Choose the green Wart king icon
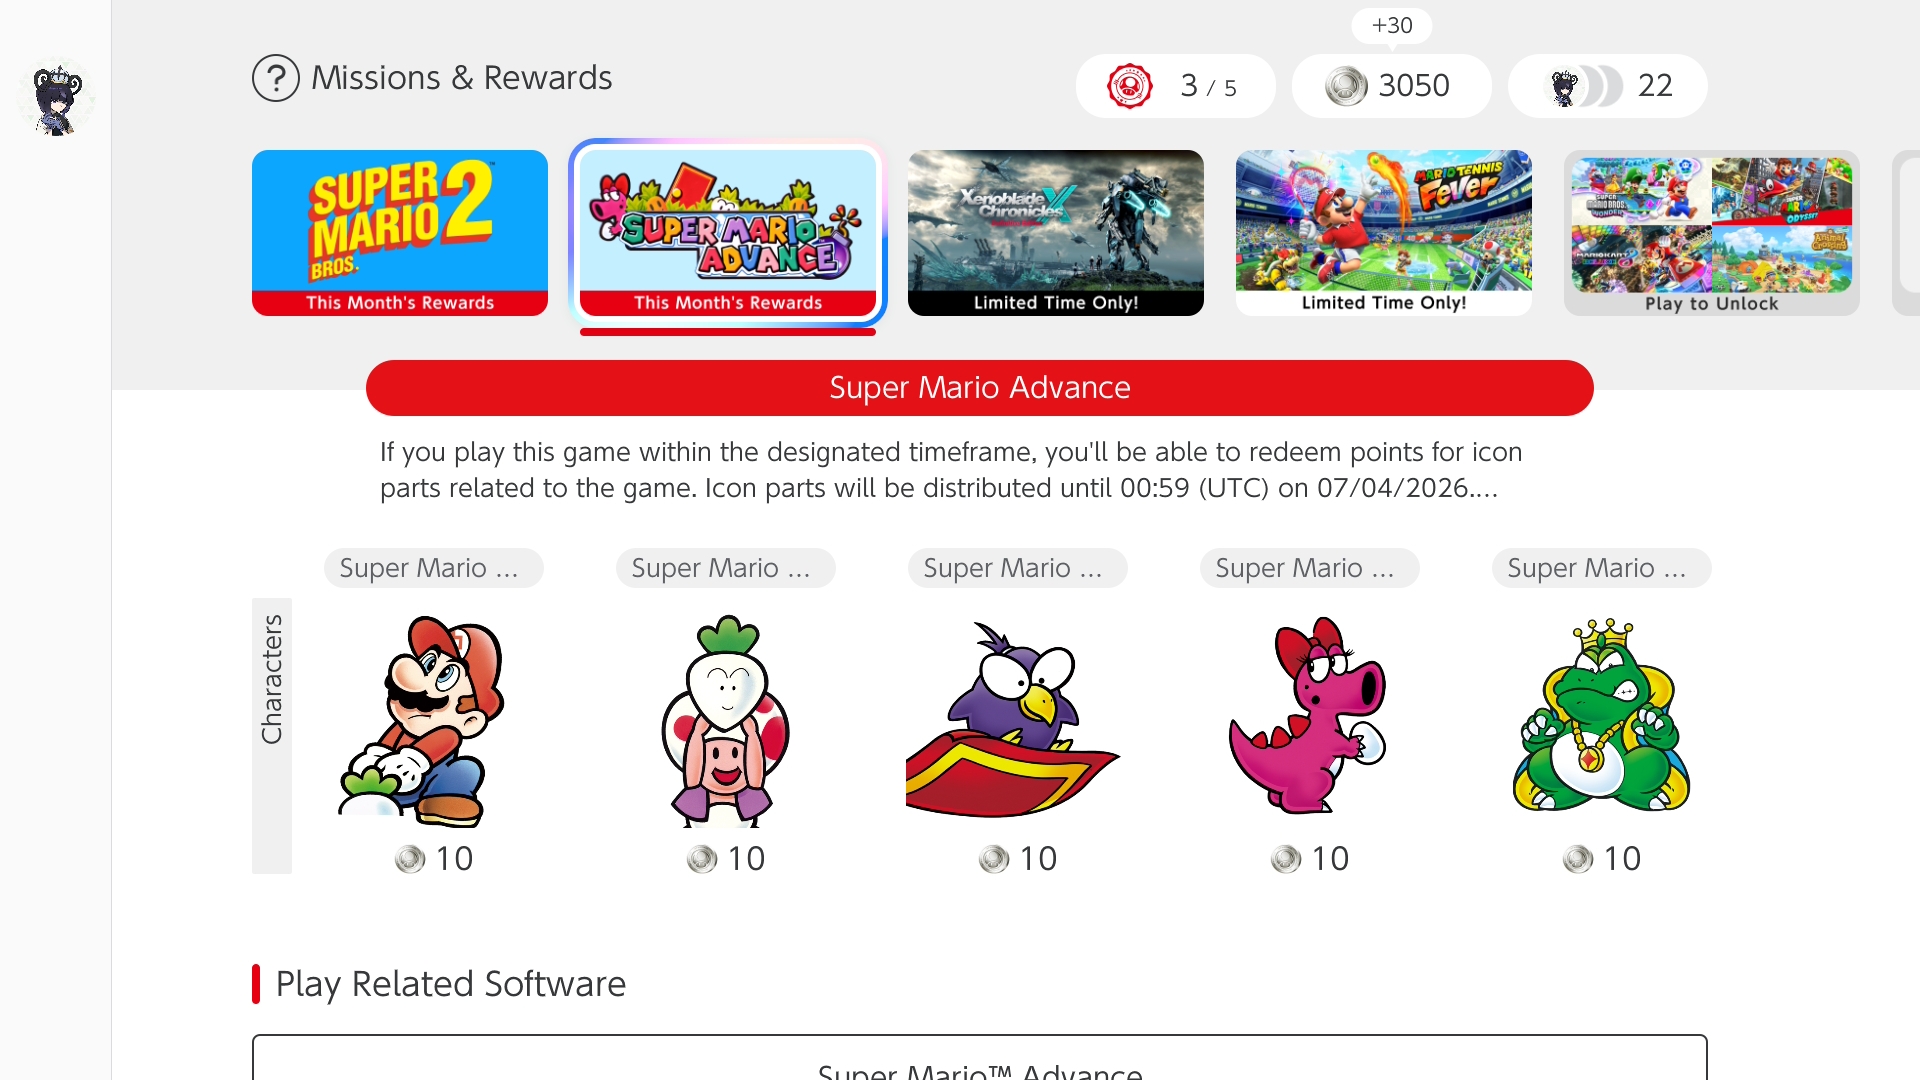This screenshot has height=1080, width=1920. [1601, 716]
